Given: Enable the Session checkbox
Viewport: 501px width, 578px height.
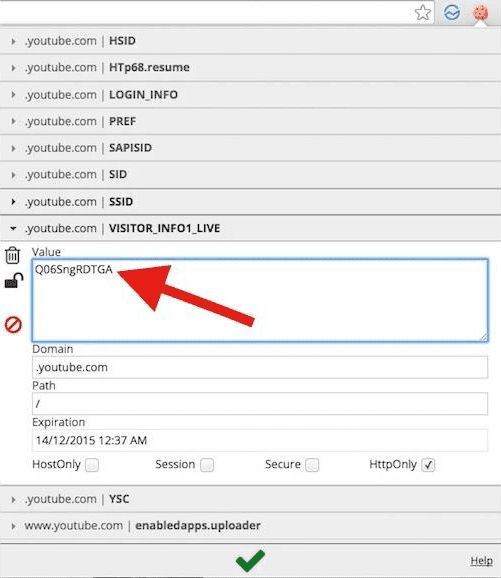Looking at the screenshot, I should click(207, 465).
